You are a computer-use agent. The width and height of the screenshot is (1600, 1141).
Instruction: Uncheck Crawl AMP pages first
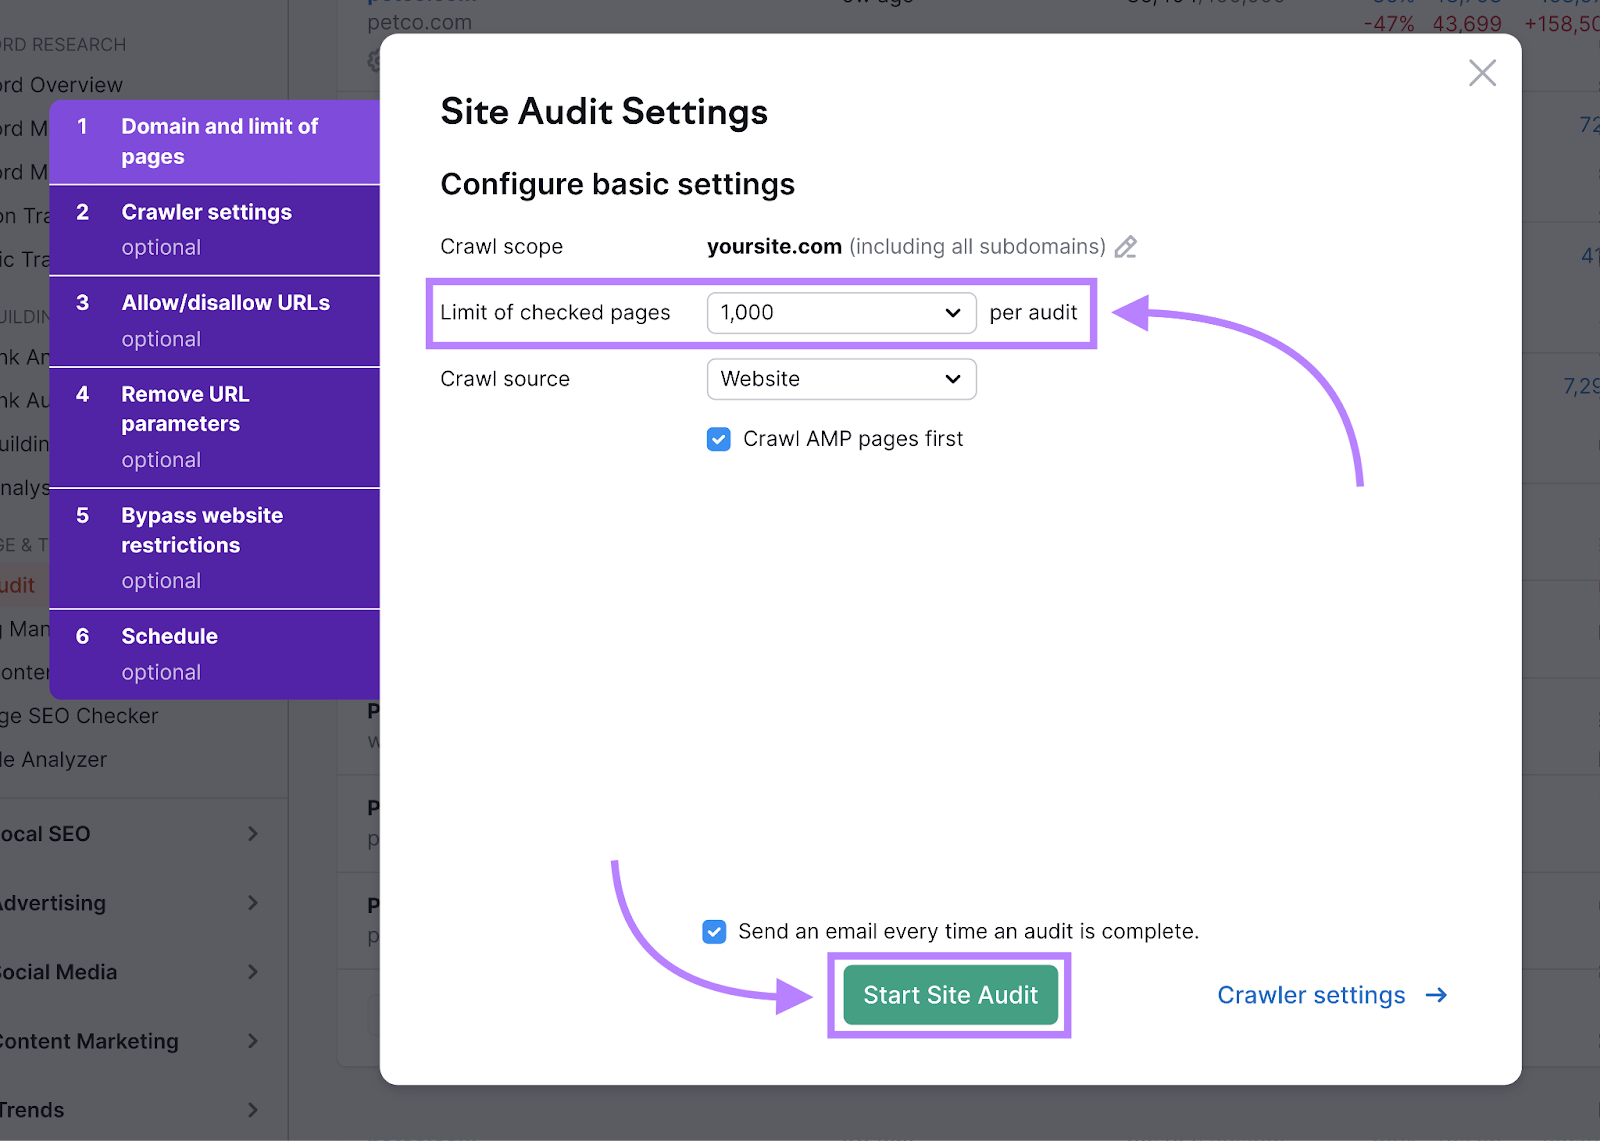[x=718, y=439]
